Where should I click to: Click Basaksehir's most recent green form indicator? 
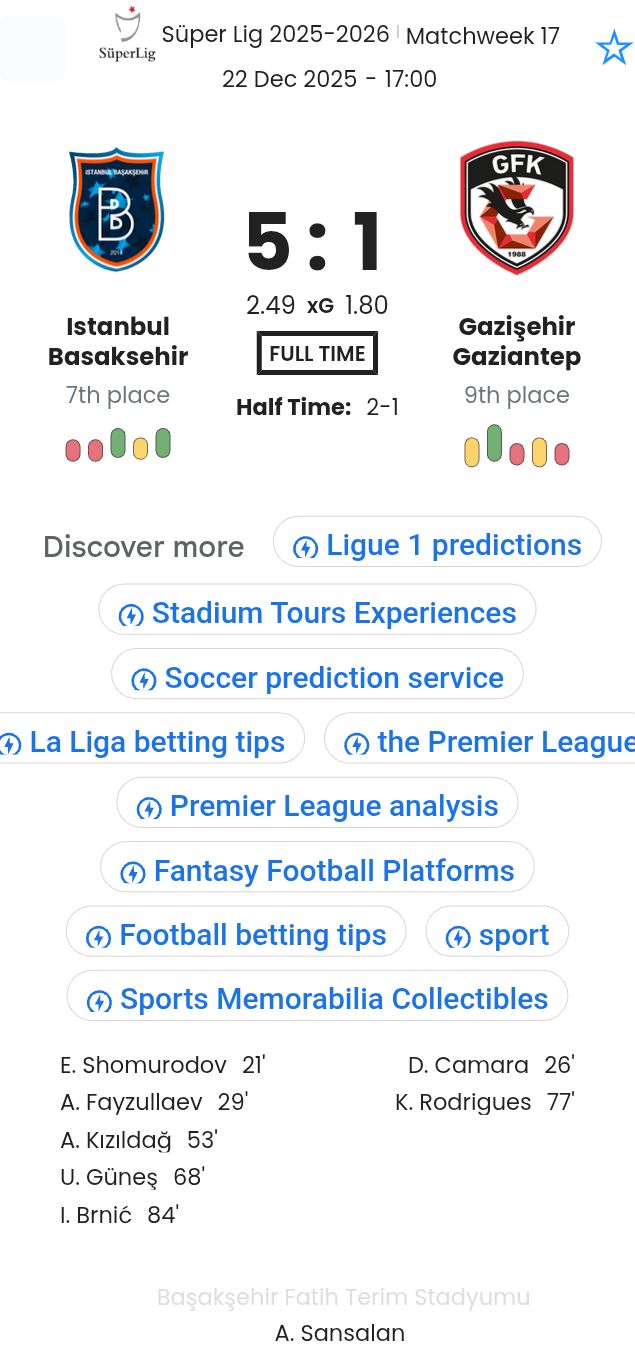[x=163, y=443]
